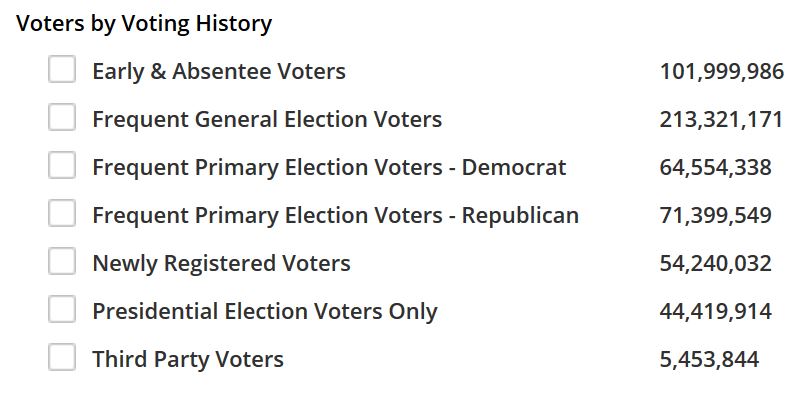Viewport: 797px width, 393px height.
Task: Click the Presidential Election Voters Only label
Action: pos(265,312)
